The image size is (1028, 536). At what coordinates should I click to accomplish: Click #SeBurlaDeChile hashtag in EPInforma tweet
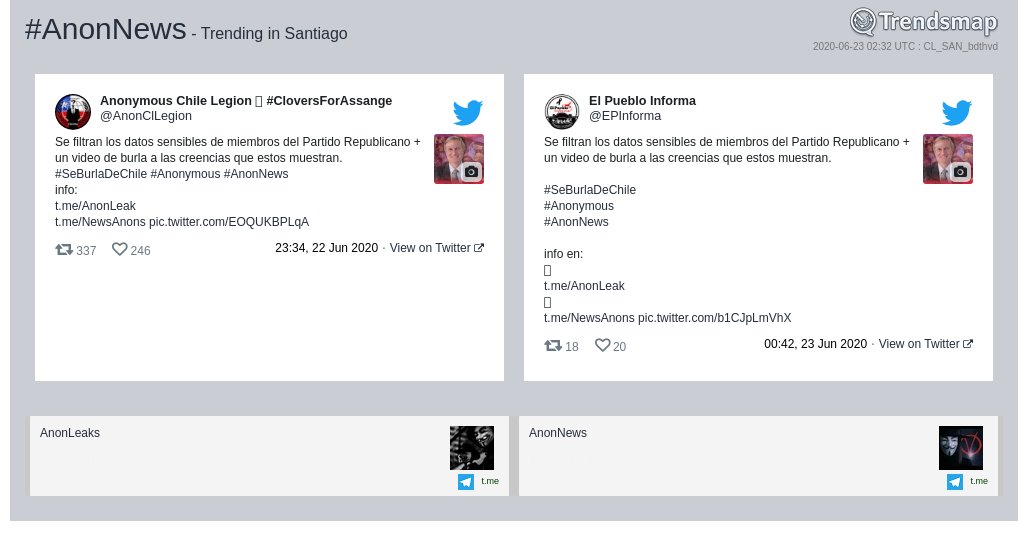click(590, 190)
